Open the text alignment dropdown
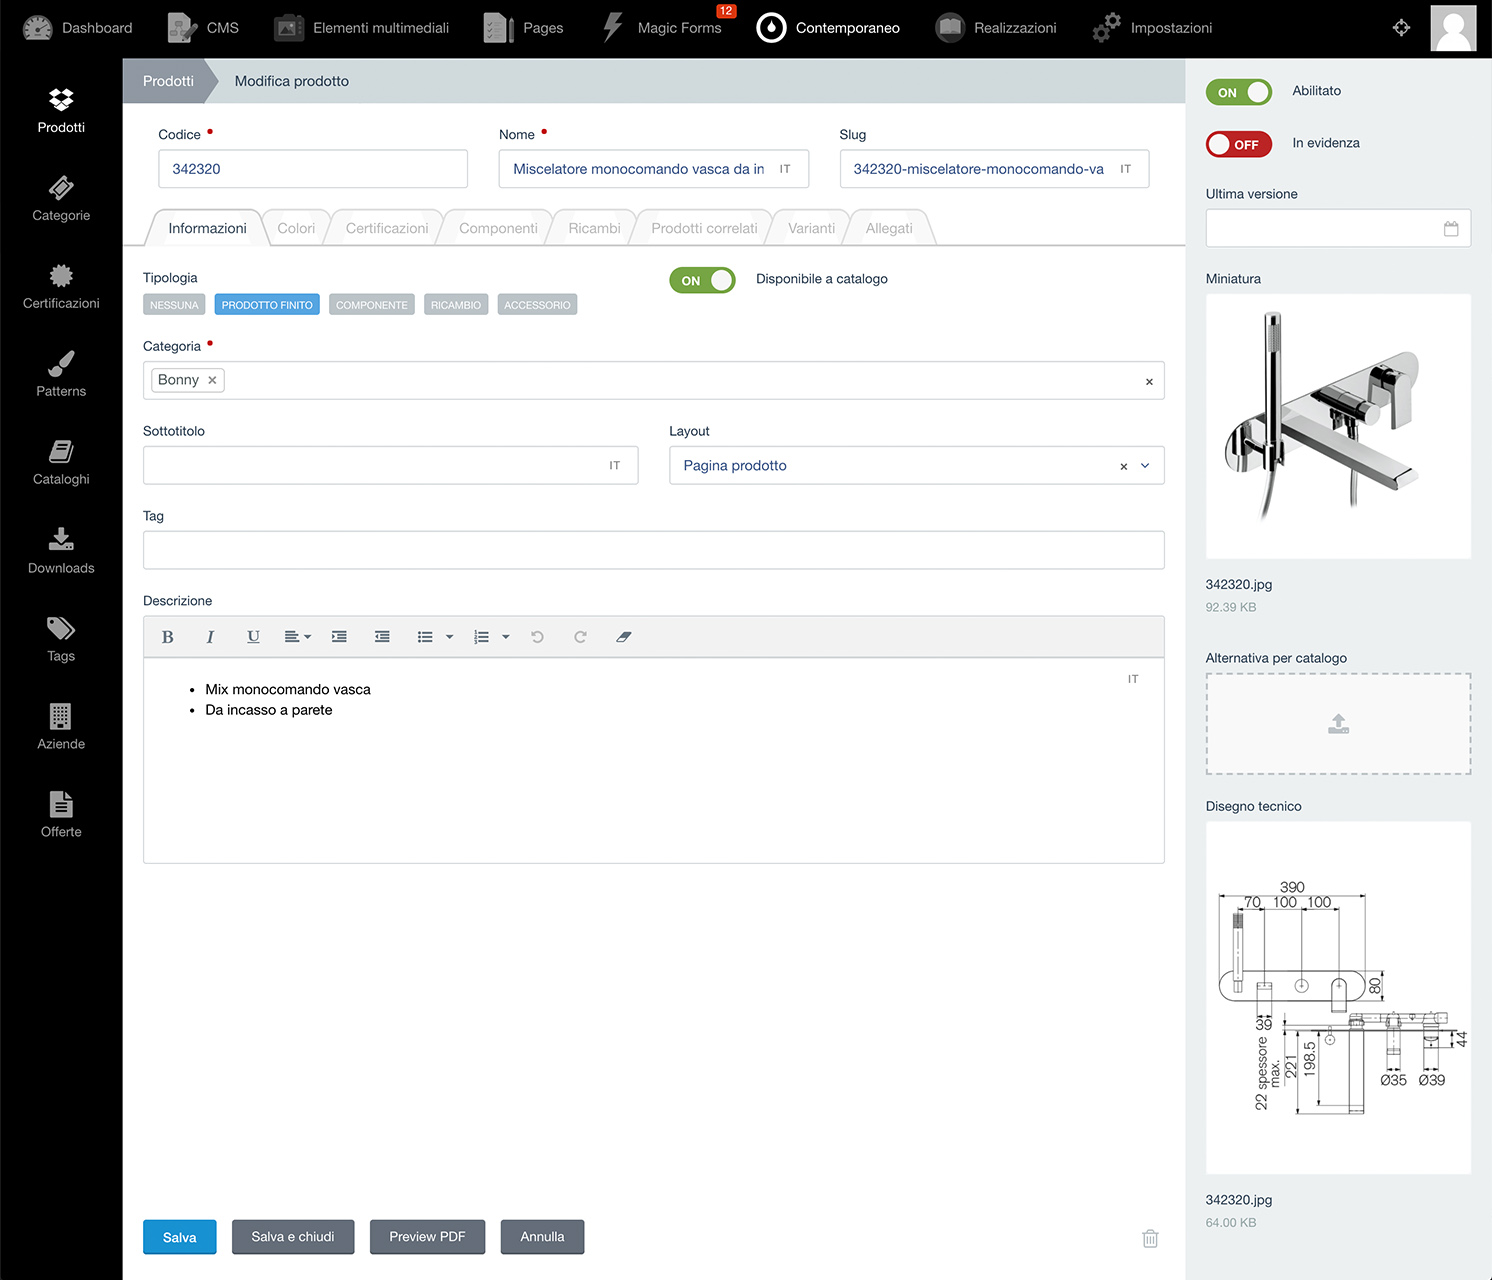This screenshot has width=1492, height=1280. (297, 637)
